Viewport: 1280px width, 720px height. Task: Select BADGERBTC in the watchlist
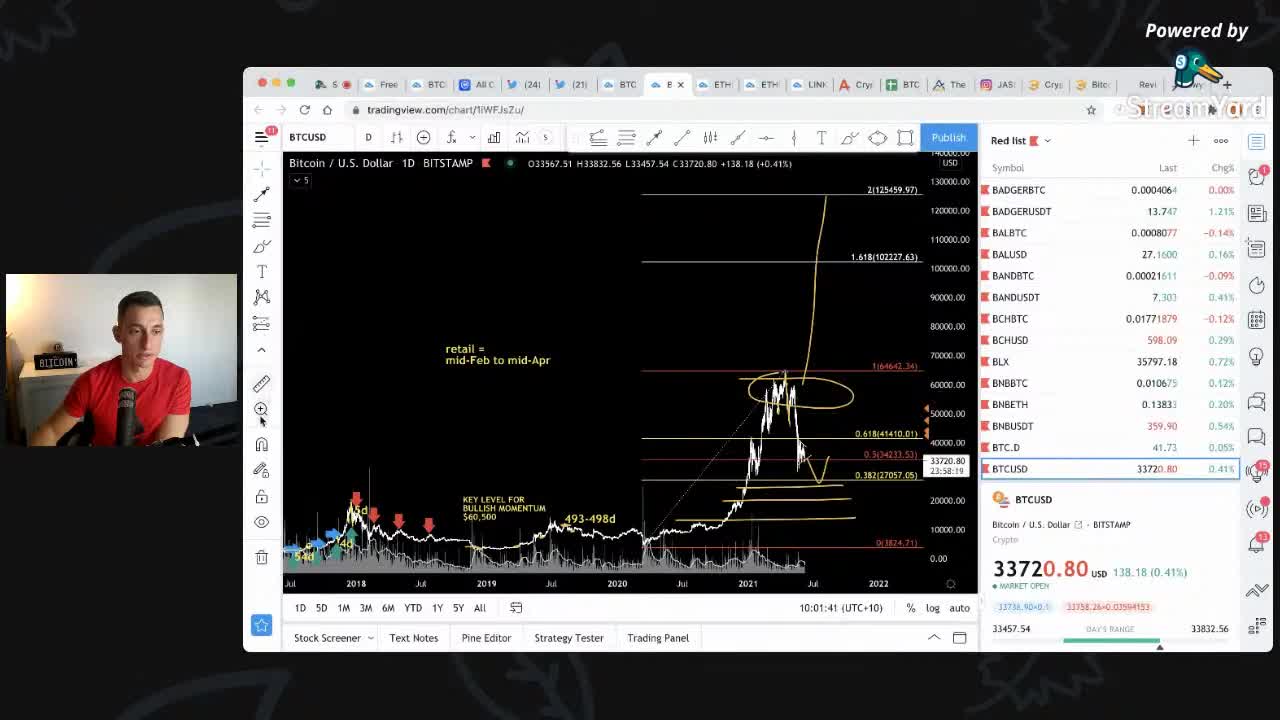[1109, 190]
